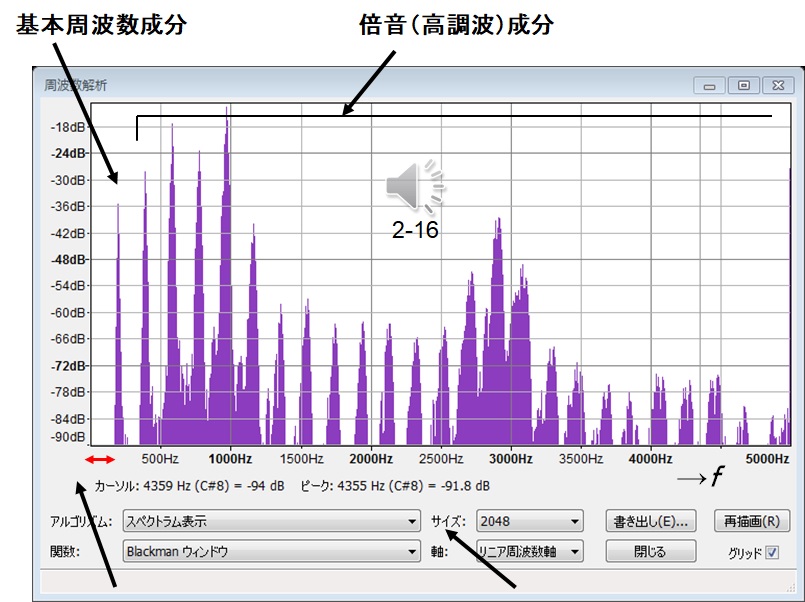The width and height of the screenshot is (805, 602).
Task: Click the 2000Hz label on the frequency axis
Action: click(370, 459)
